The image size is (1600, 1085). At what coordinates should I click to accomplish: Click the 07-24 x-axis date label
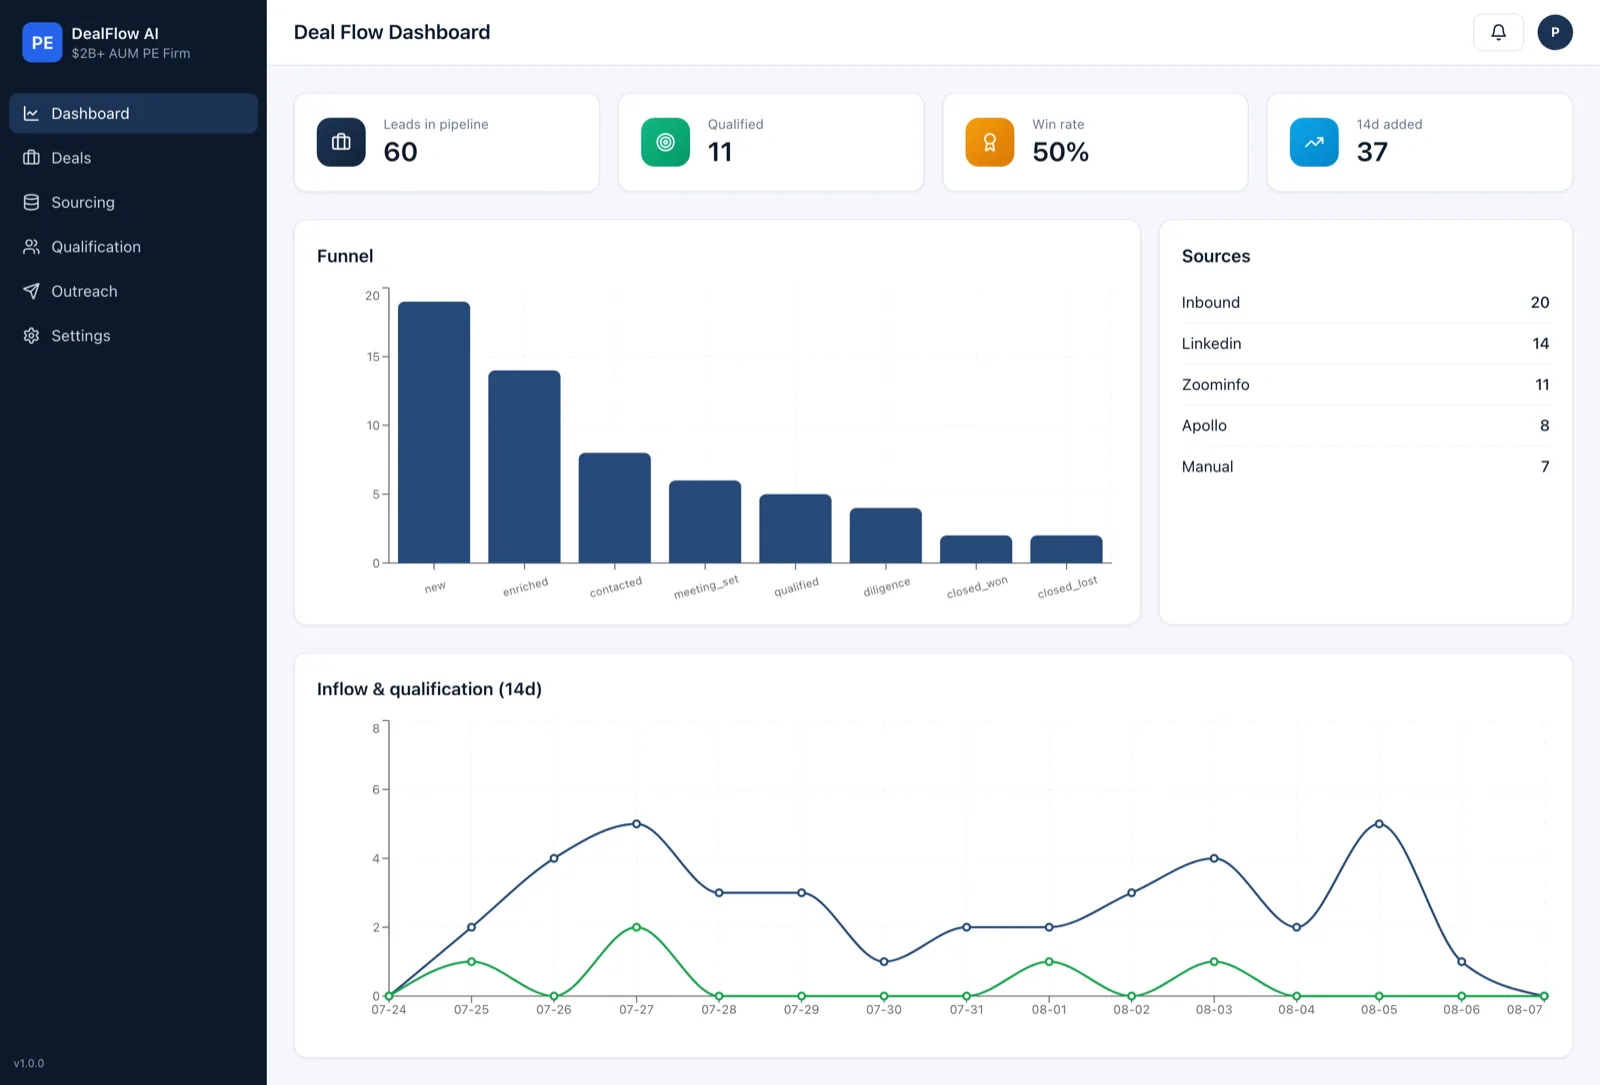(389, 1010)
